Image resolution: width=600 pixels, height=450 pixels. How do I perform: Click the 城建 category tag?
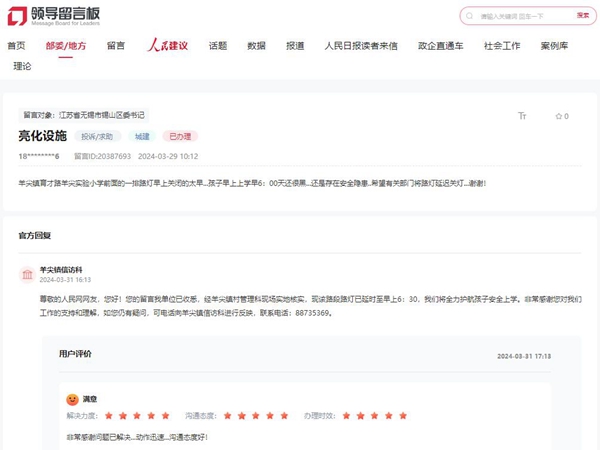(142, 137)
